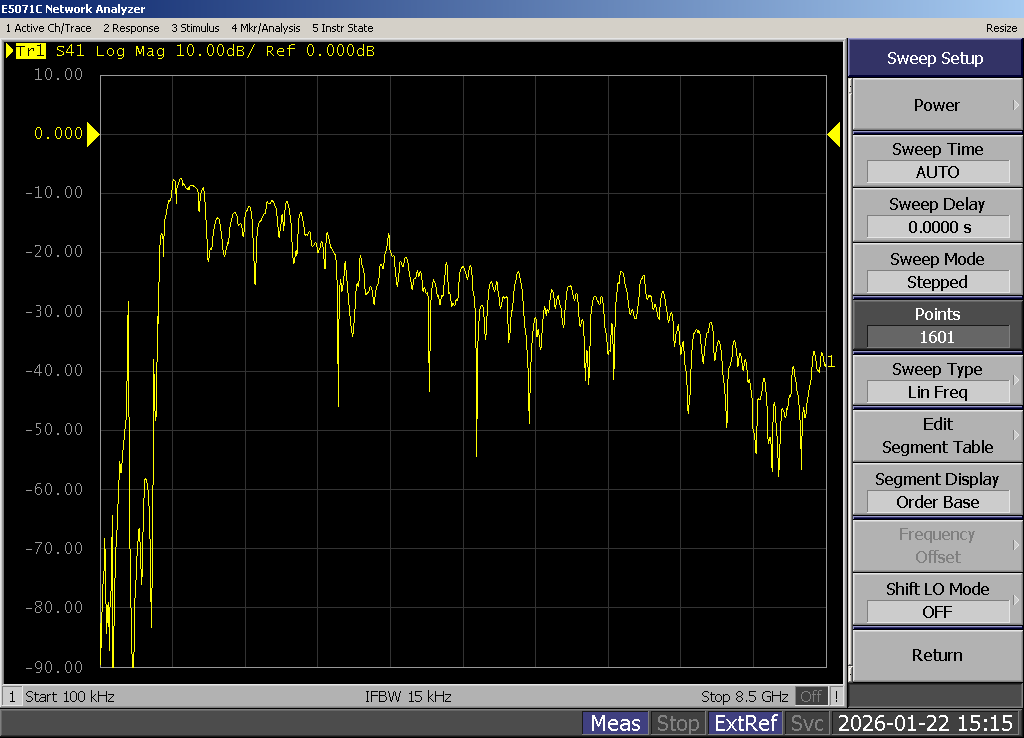This screenshot has width=1024, height=738.
Task: Open Edit Segment Table
Action: (936, 435)
